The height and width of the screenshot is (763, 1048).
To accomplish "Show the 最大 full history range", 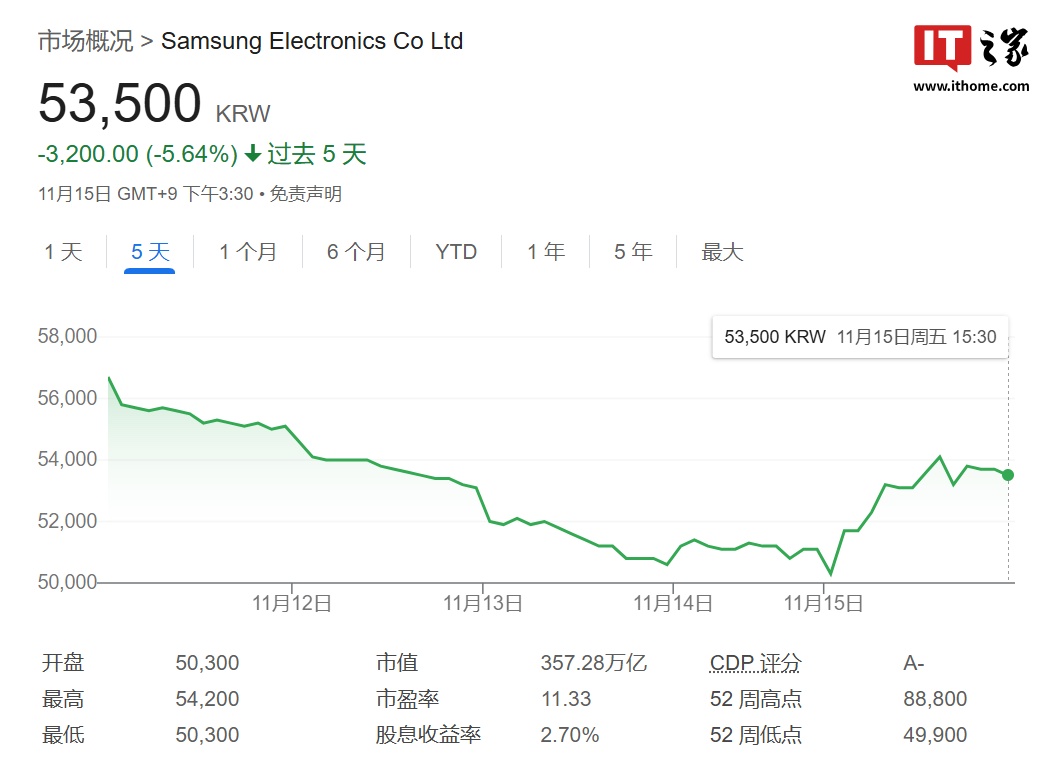I will tap(722, 252).
